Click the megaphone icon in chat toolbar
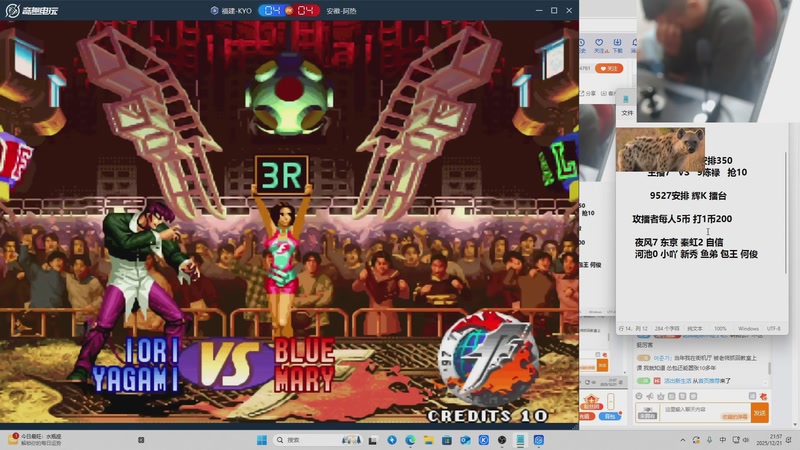Image resolution: width=800 pixels, height=450 pixels. pos(650,396)
